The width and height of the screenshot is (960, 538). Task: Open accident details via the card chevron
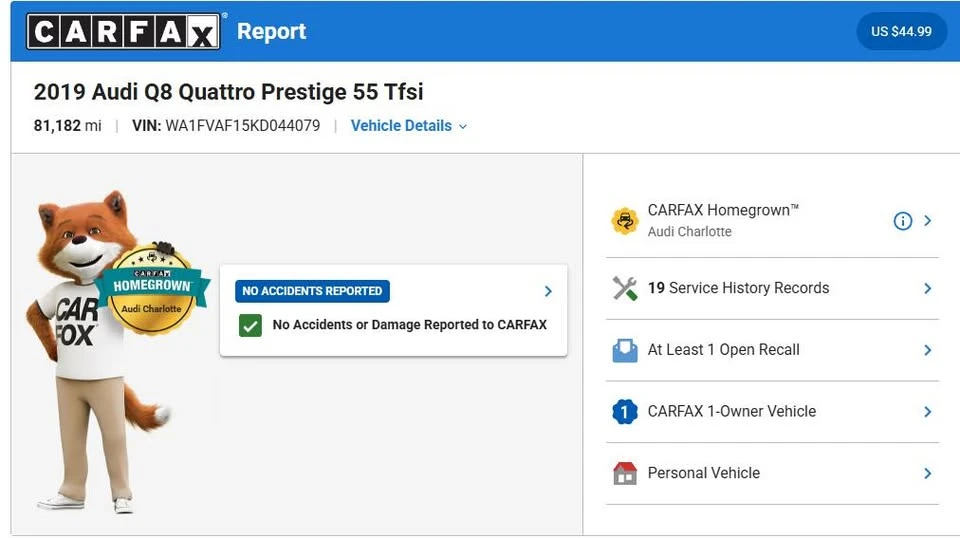click(x=548, y=291)
